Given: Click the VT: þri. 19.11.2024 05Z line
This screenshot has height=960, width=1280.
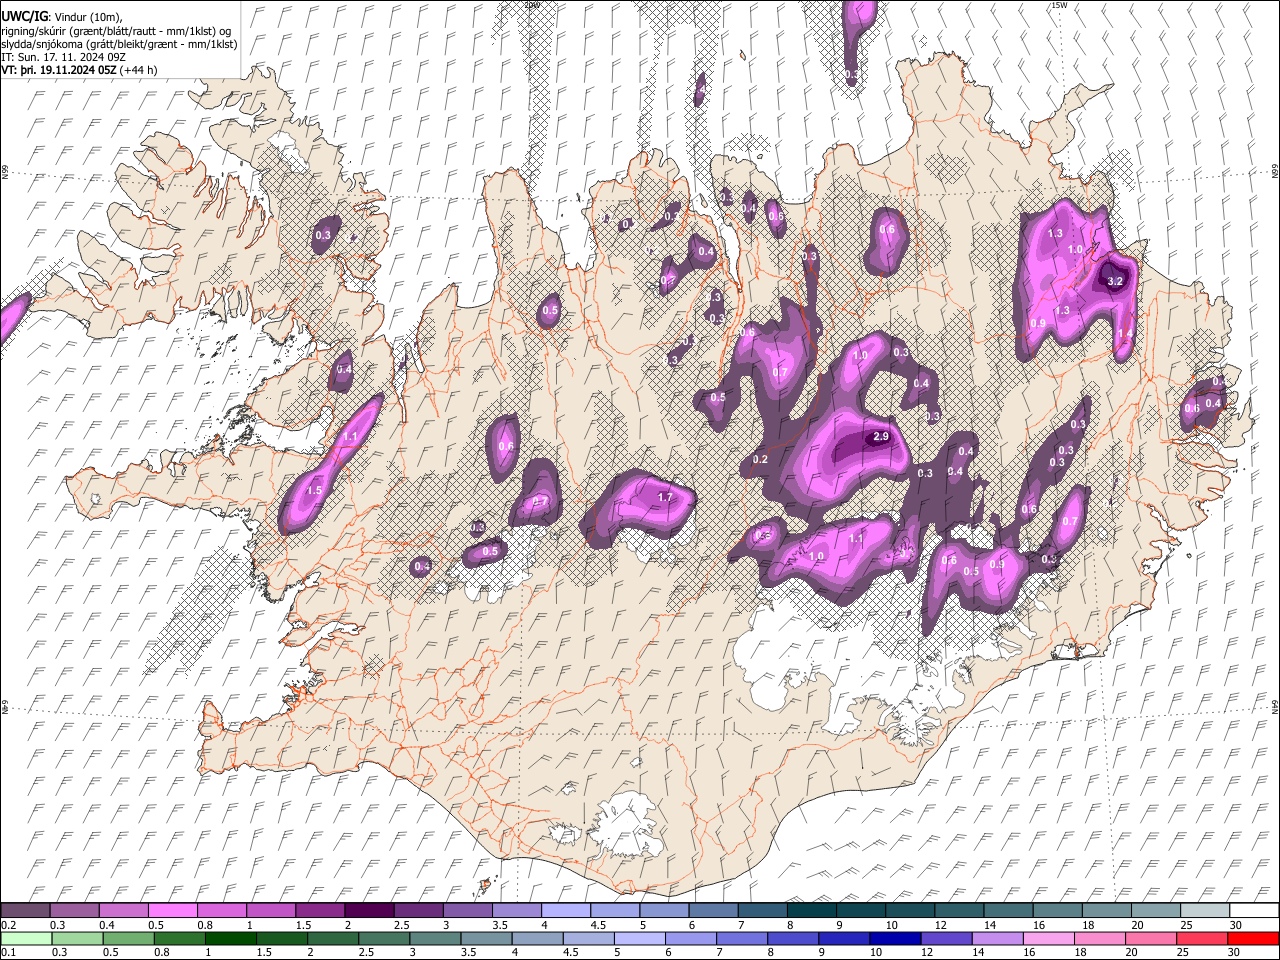Looking at the screenshot, I should pyautogui.click(x=59, y=71).
